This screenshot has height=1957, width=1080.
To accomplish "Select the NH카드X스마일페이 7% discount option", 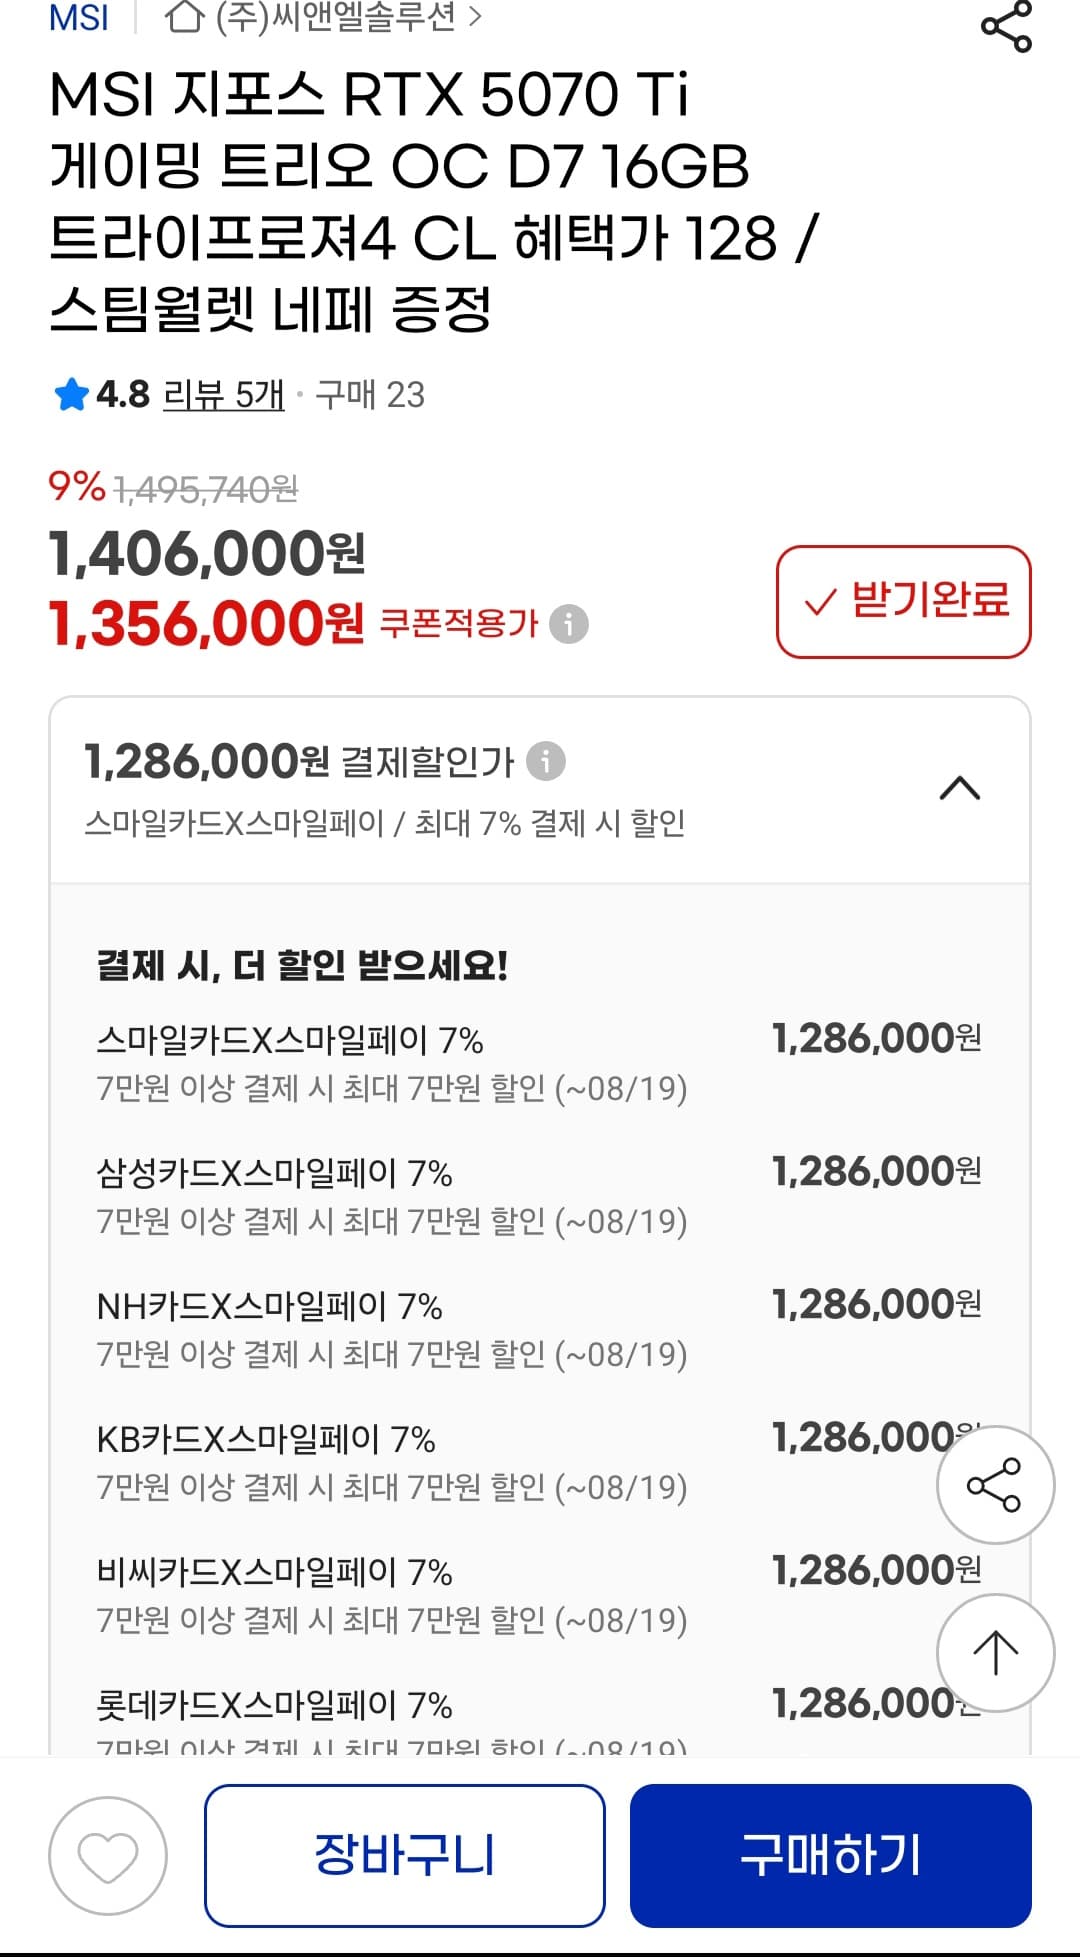I will [270, 1306].
